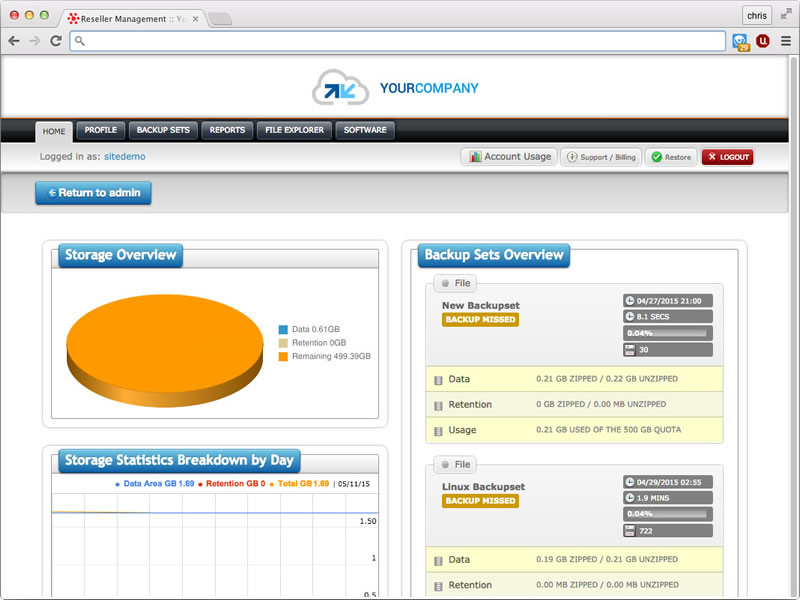
Task: Open Support / Billing
Action: tap(602, 157)
